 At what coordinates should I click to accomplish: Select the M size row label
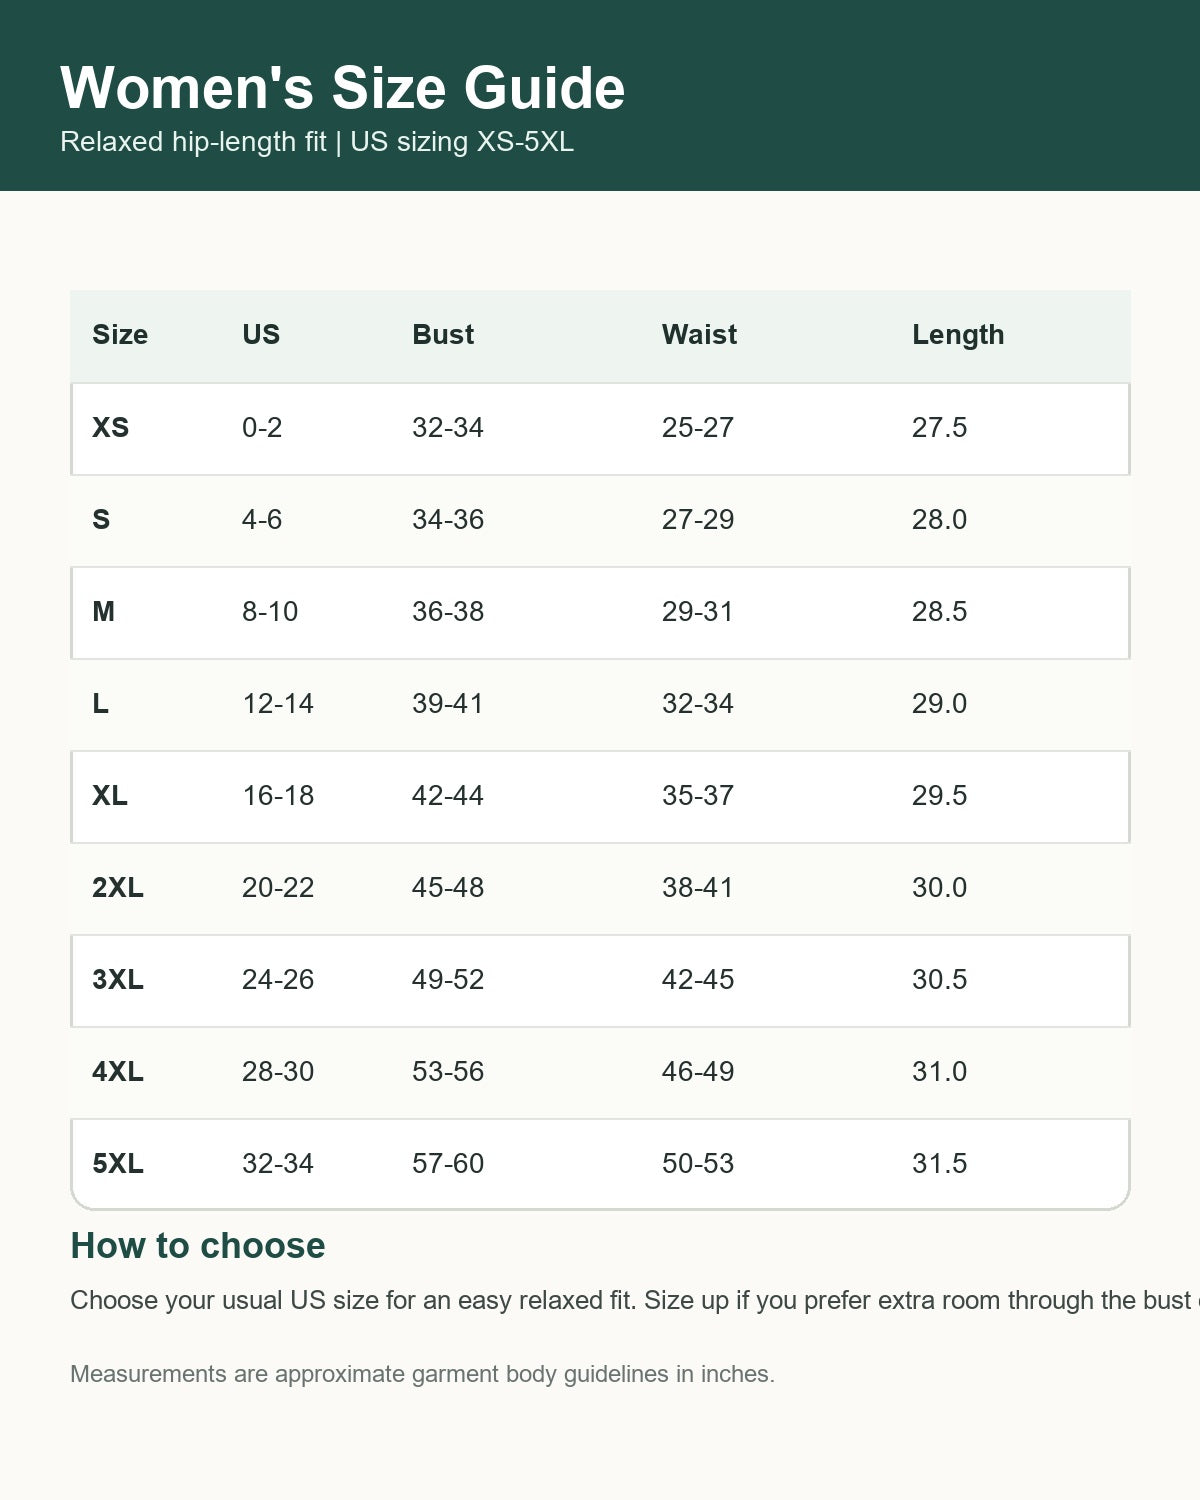(103, 612)
